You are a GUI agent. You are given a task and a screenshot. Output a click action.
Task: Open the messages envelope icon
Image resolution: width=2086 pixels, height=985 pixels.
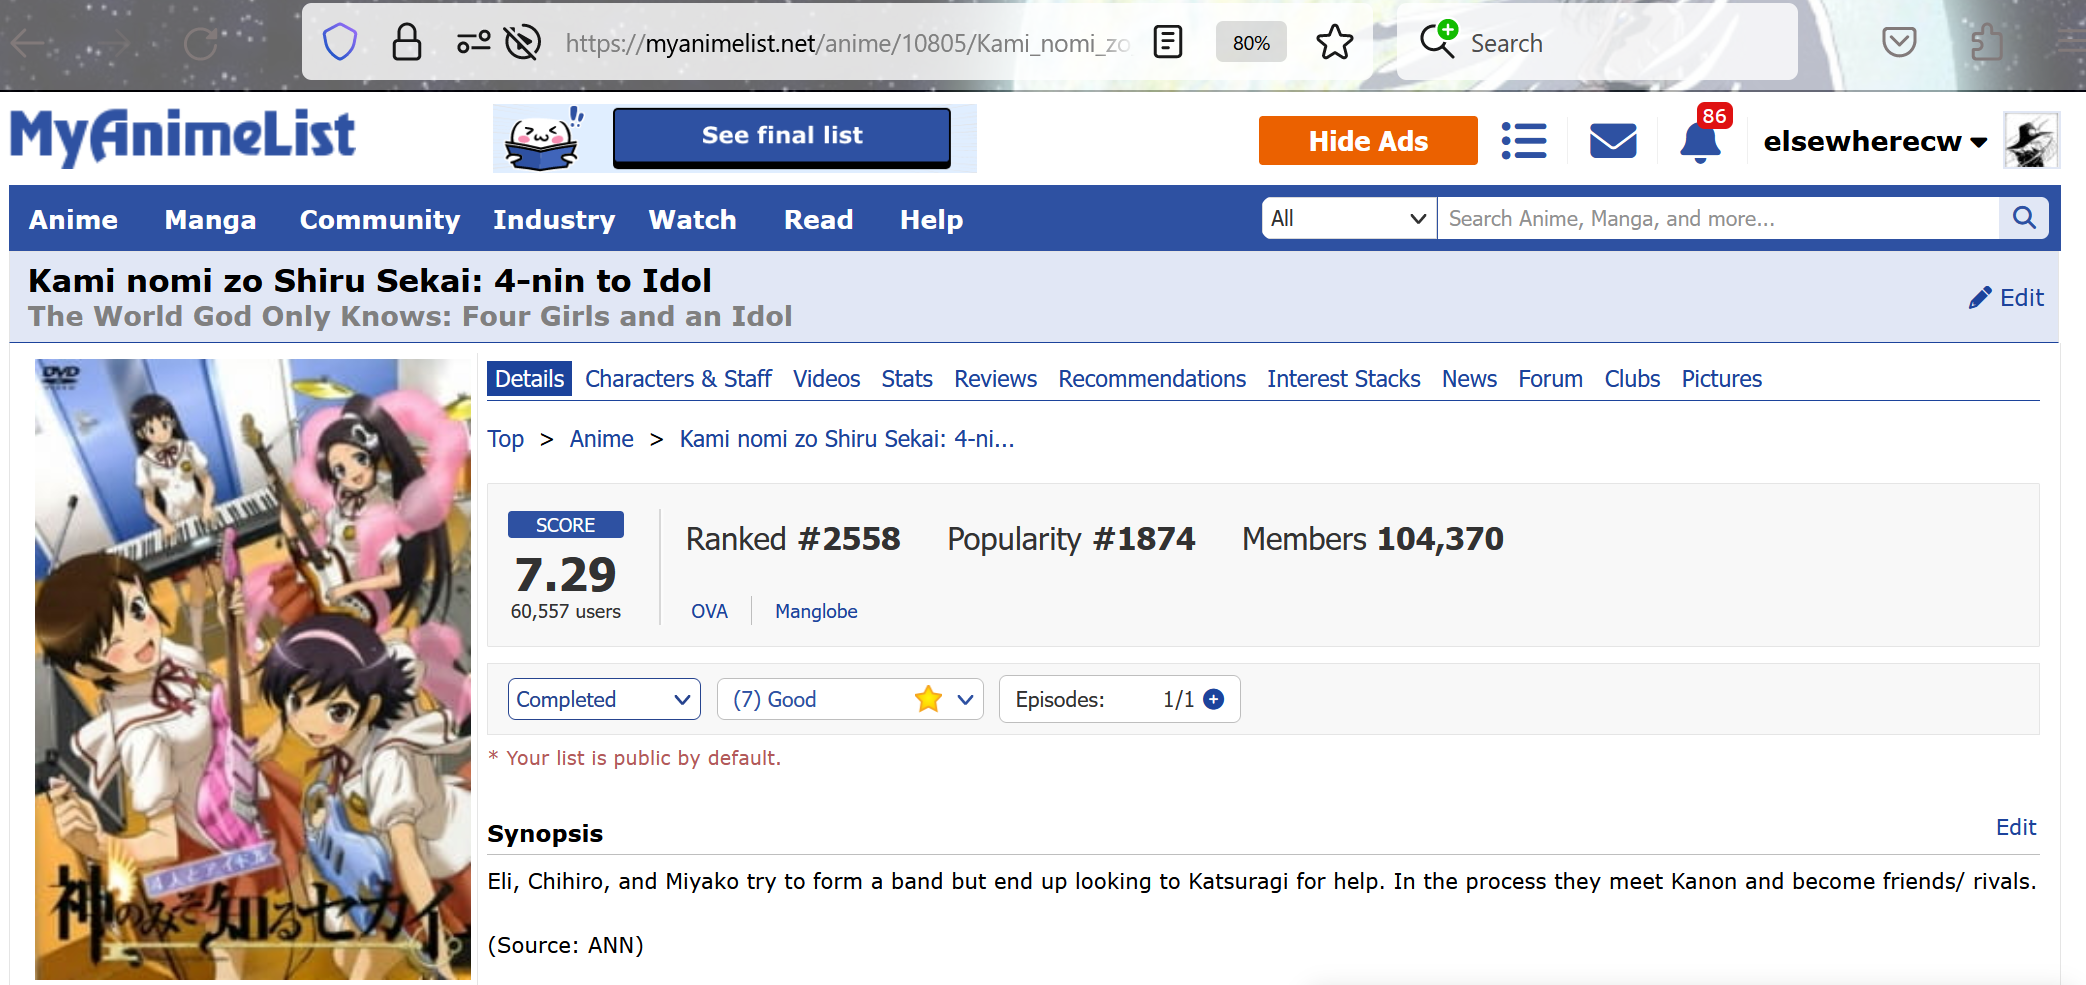point(1613,141)
